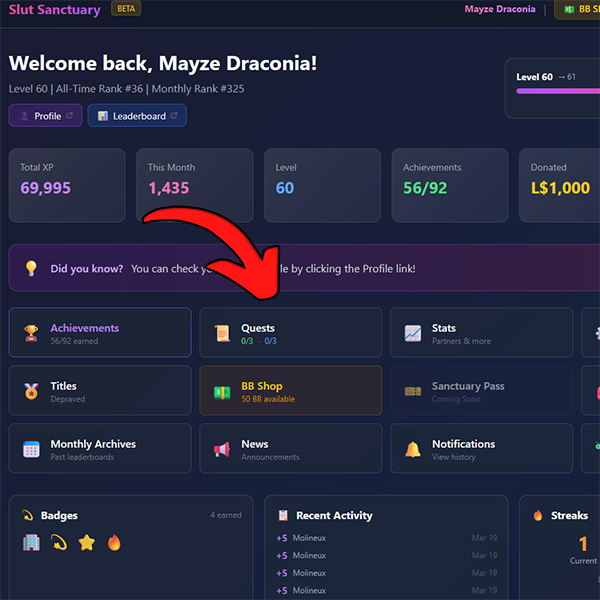Select the first Molineux recent activity entry
The height and width of the screenshot is (600, 600).
pyautogui.click(x=309, y=538)
